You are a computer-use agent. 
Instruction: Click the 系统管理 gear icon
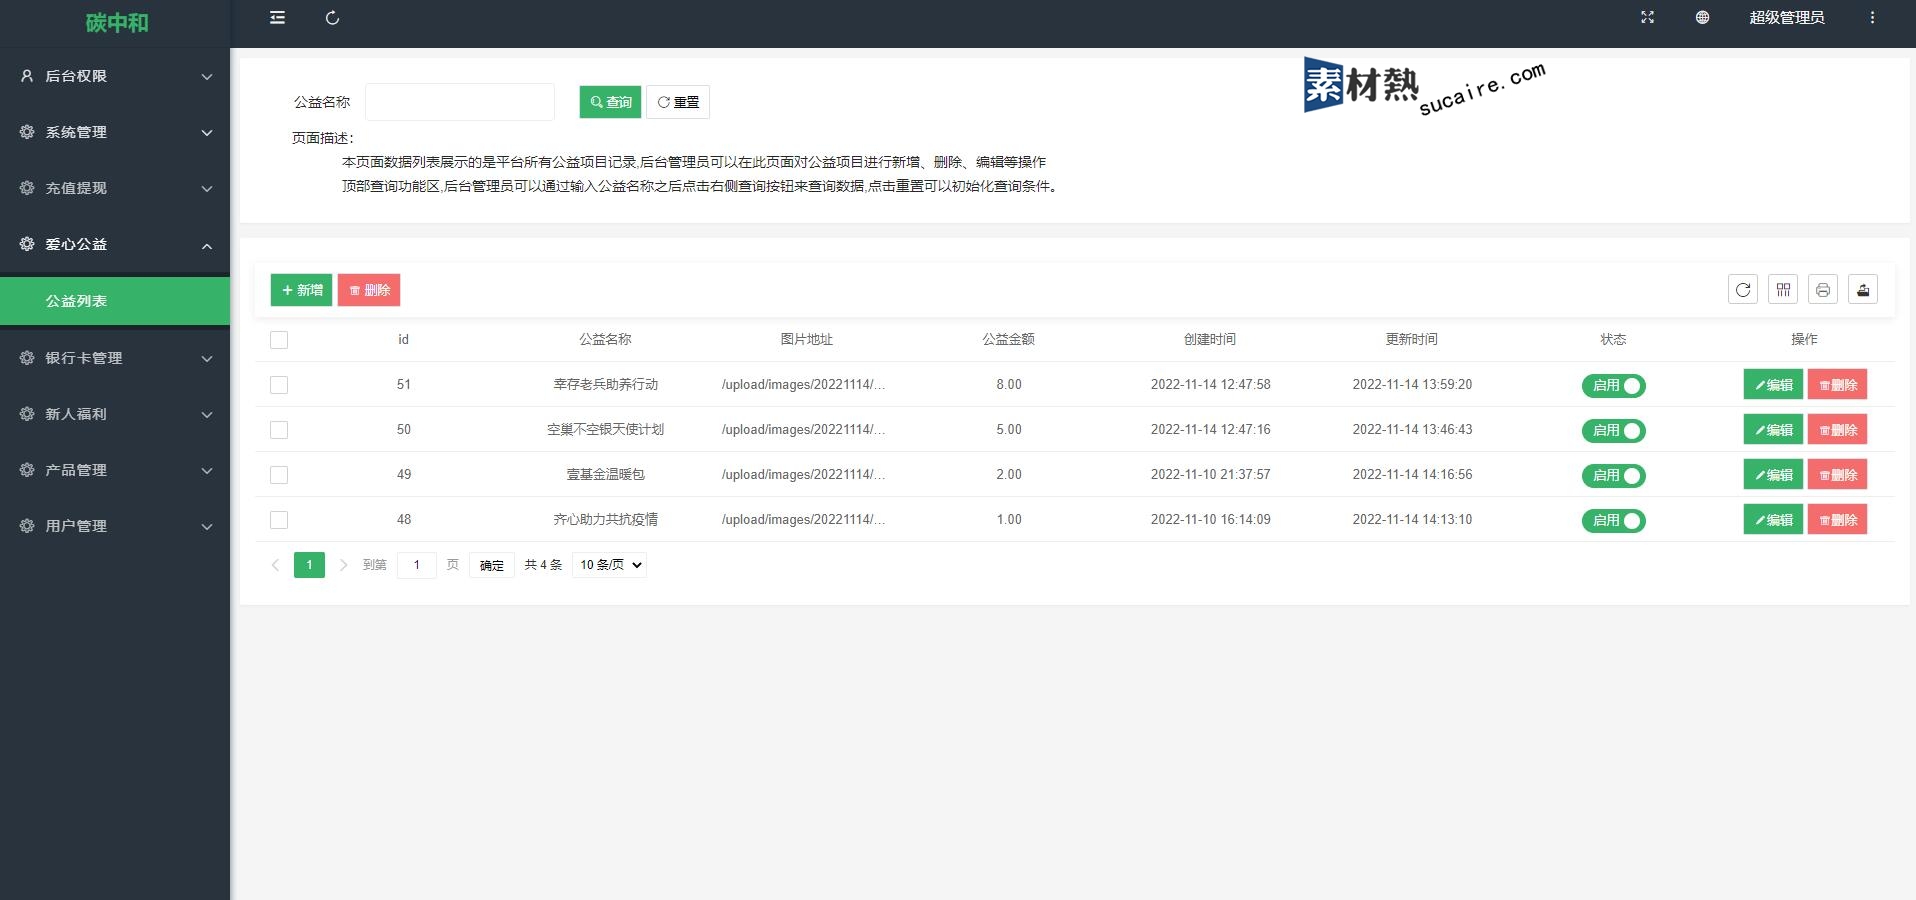pyautogui.click(x=27, y=131)
